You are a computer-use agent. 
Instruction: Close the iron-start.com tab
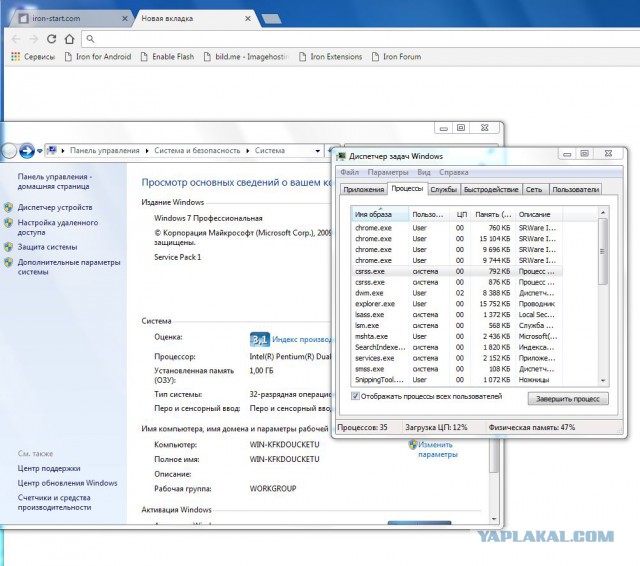125,18
